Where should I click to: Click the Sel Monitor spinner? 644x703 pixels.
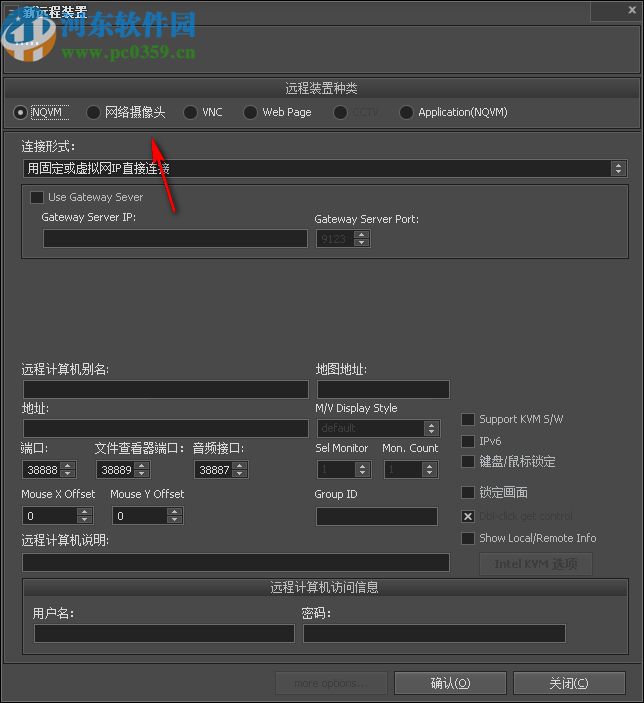point(344,469)
